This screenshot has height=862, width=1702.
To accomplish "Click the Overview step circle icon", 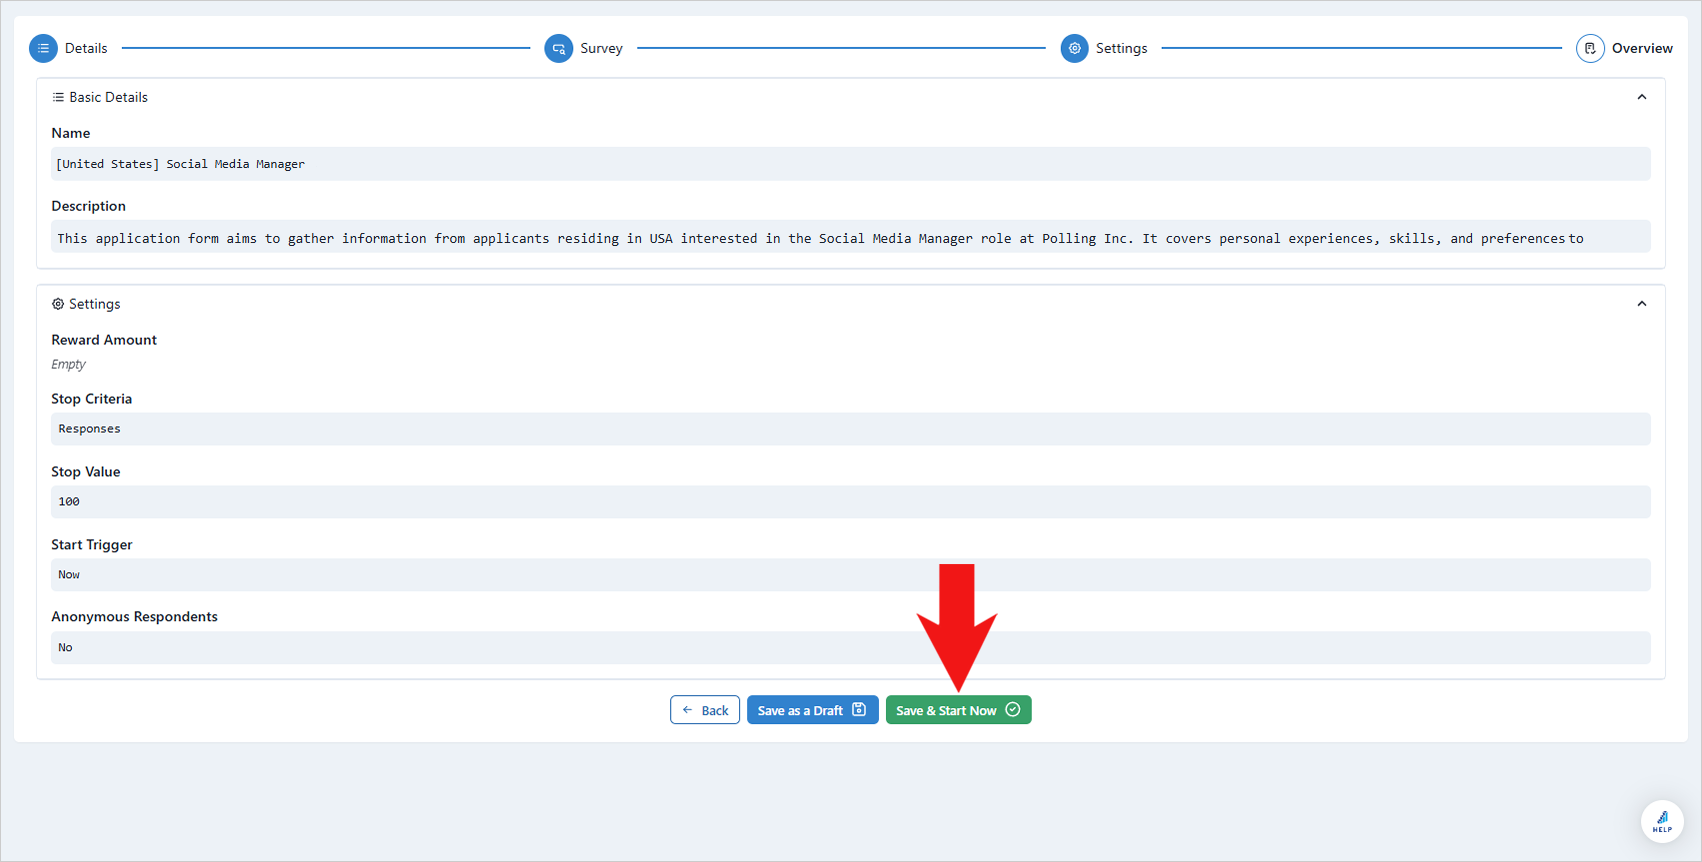I will point(1590,48).
